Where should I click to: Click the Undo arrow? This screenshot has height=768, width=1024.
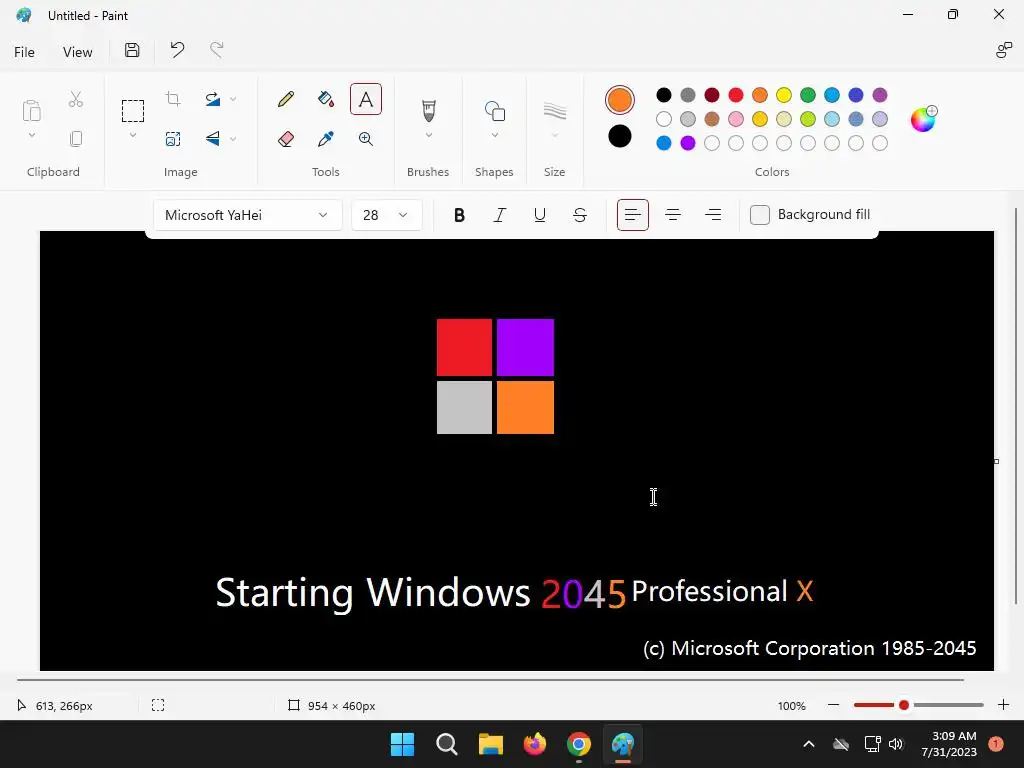click(x=177, y=50)
